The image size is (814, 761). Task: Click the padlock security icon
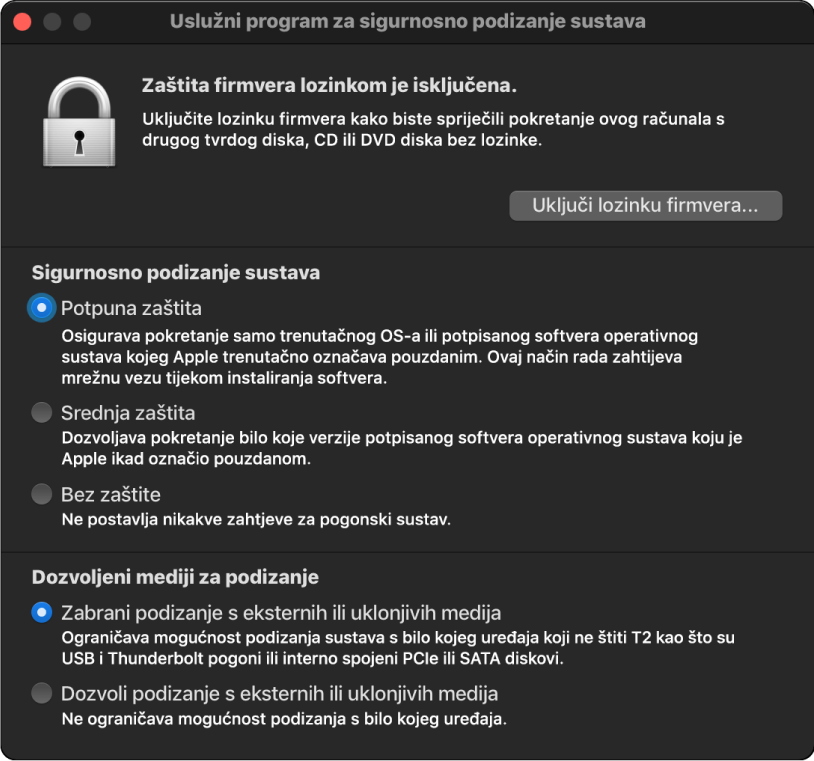click(x=80, y=120)
